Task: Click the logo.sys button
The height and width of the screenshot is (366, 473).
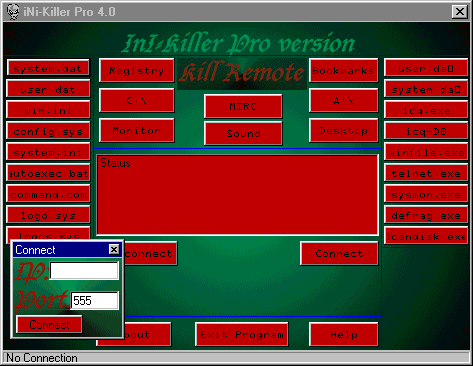Action: pyautogui.click(x=48, y=215)
